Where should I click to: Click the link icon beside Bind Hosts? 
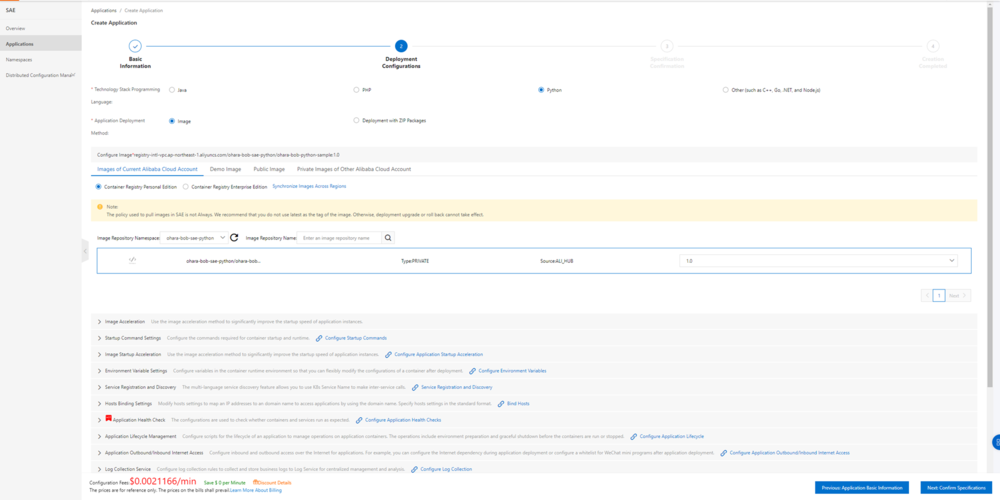point(500,403)
